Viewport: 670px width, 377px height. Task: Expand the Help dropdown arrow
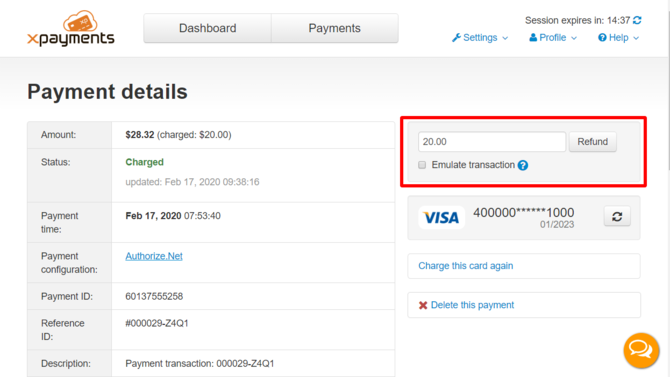tap(636, 38)
